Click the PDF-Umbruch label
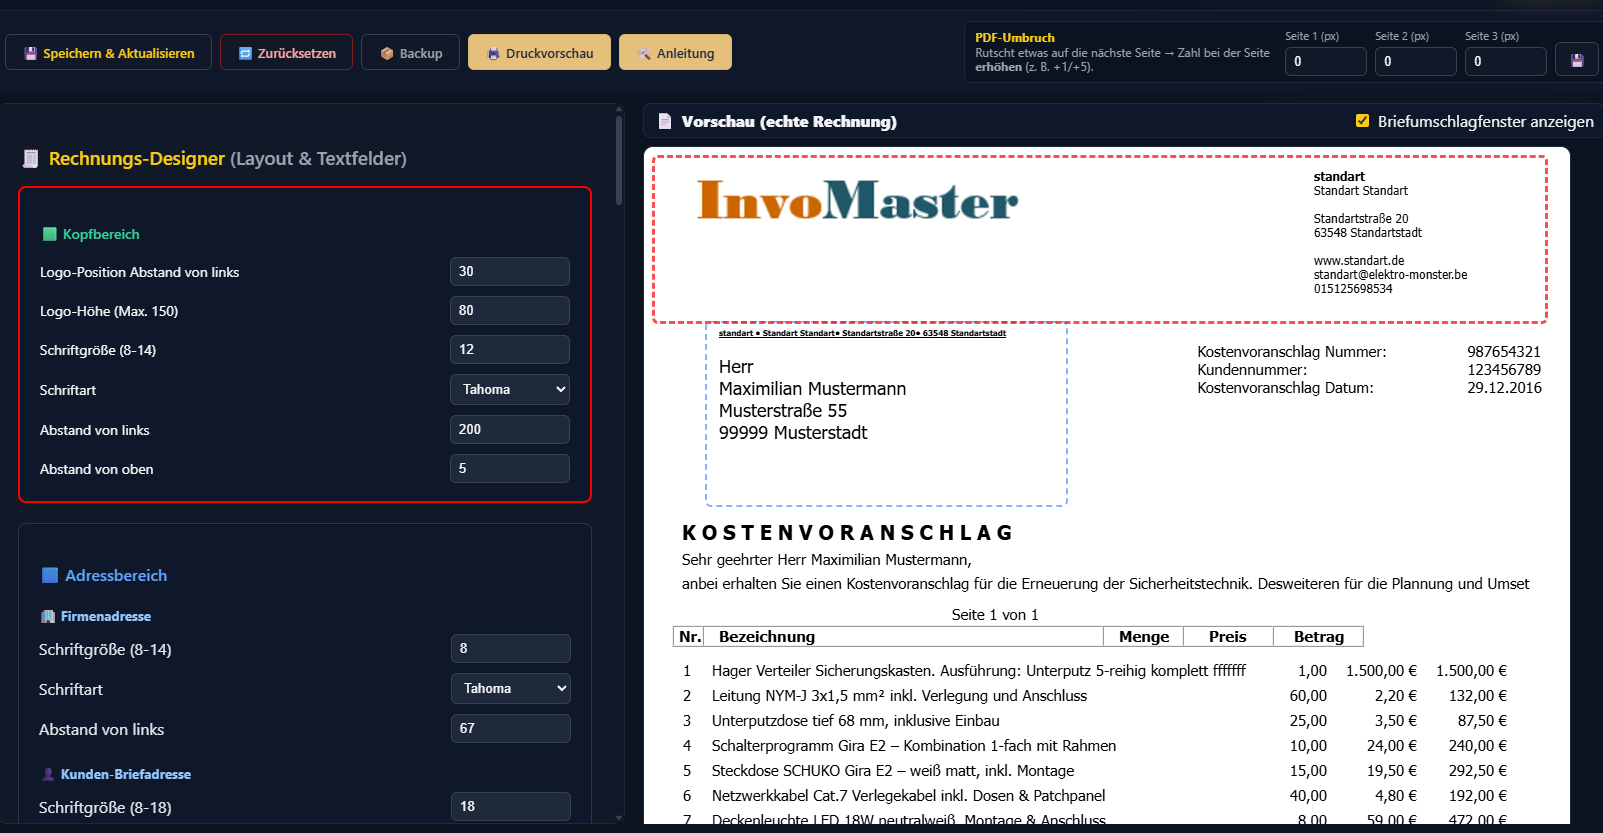 tap(1015, 38)
